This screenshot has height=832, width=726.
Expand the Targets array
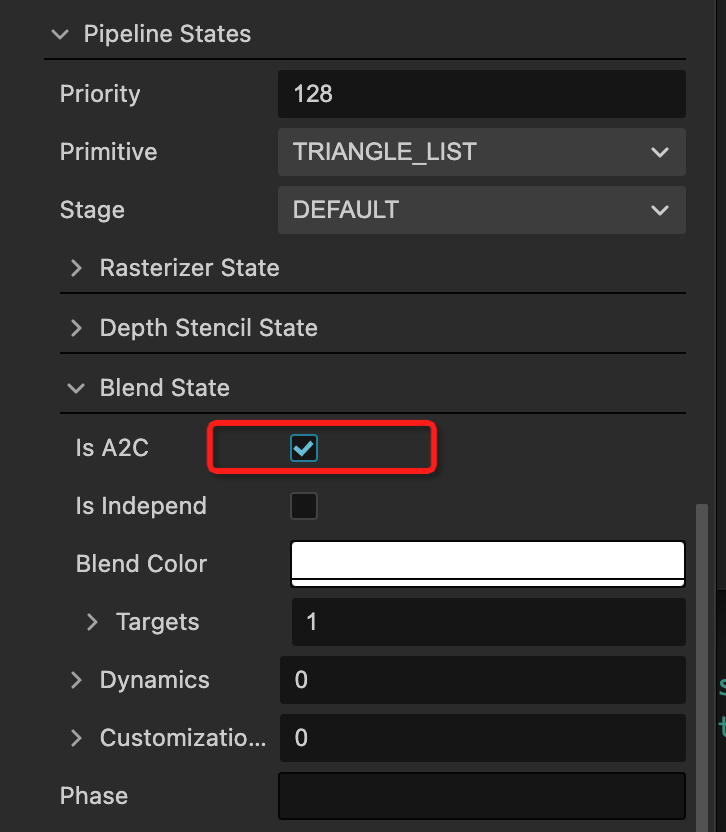coord(93,623)
